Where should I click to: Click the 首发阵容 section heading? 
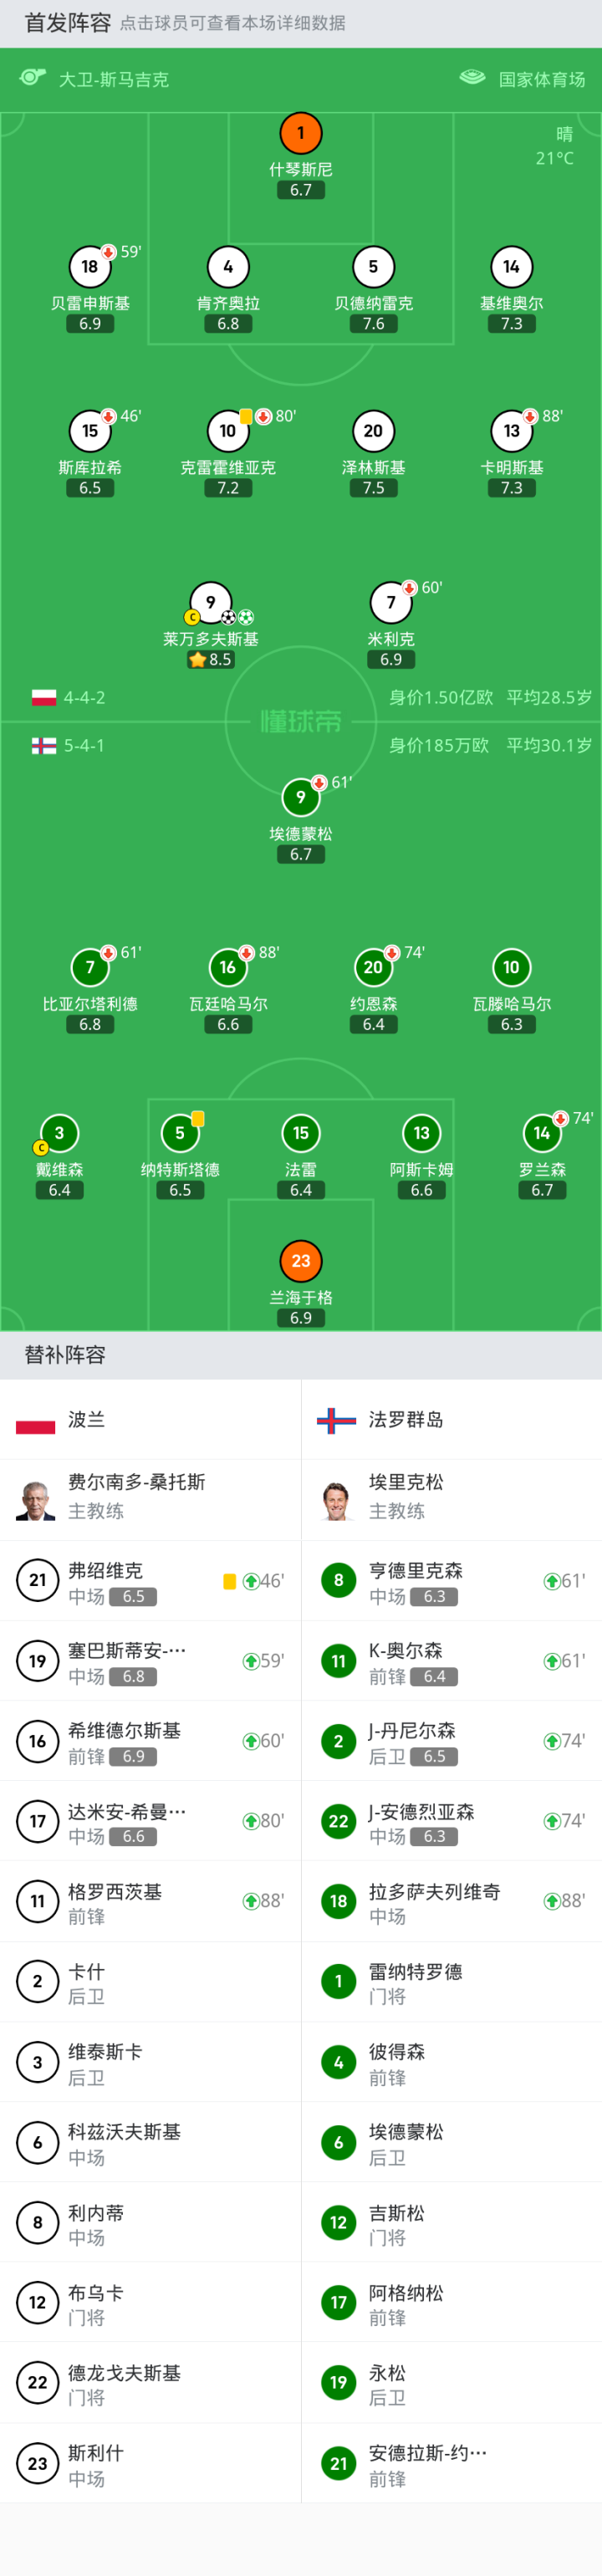(x=68, y=23)
